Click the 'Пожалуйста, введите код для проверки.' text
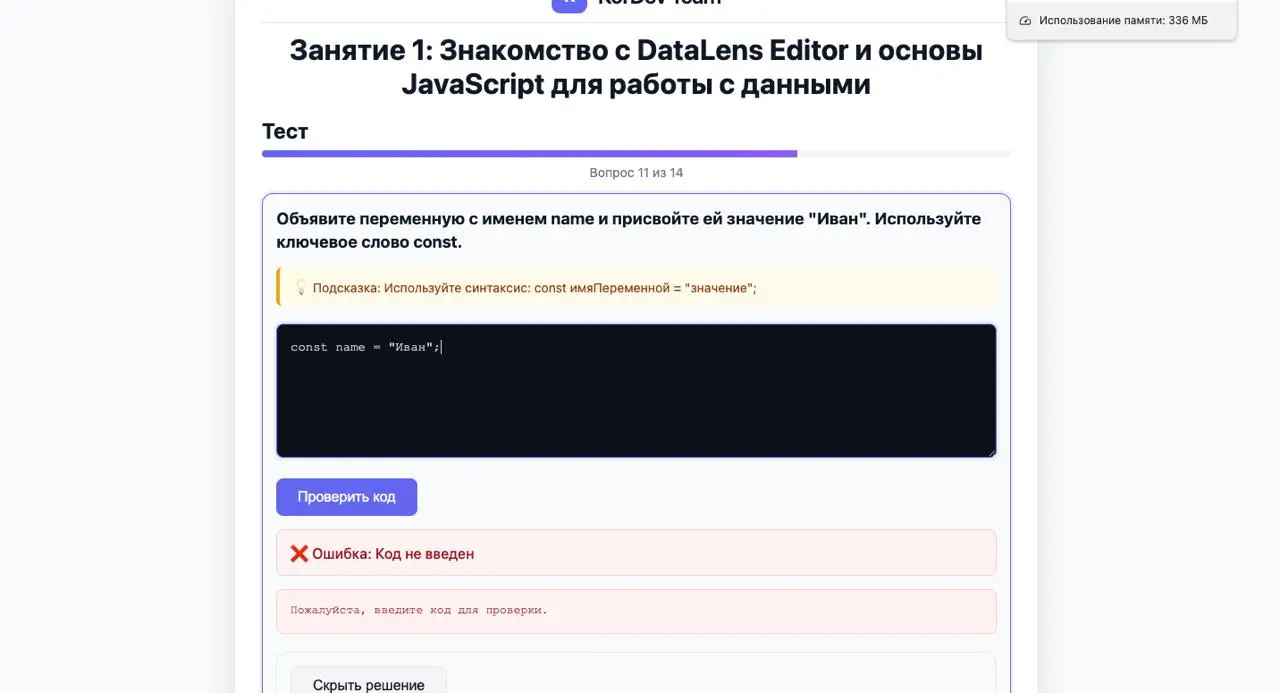 419,610
